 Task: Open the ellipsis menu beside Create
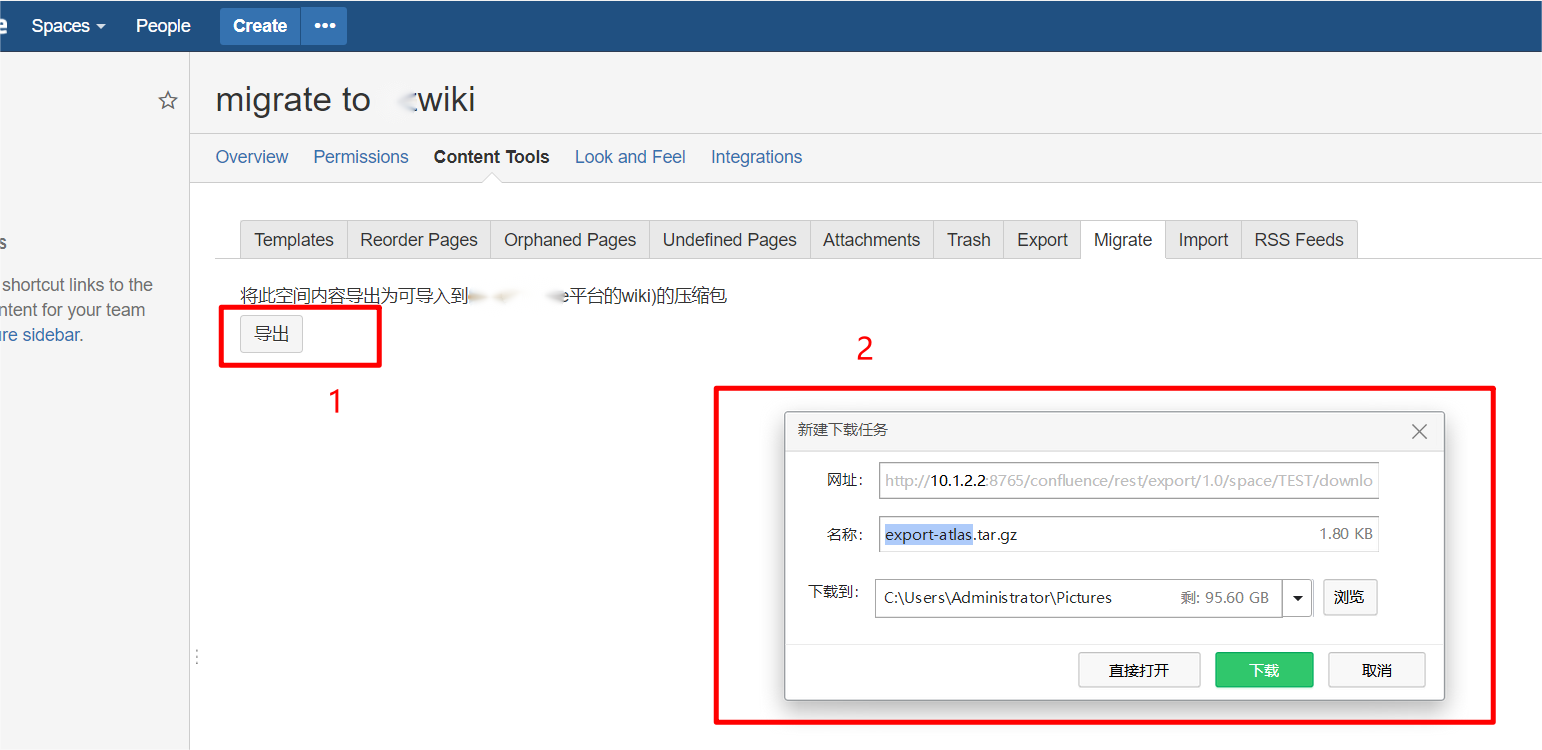pyautogui.click(x=324, y=26)
